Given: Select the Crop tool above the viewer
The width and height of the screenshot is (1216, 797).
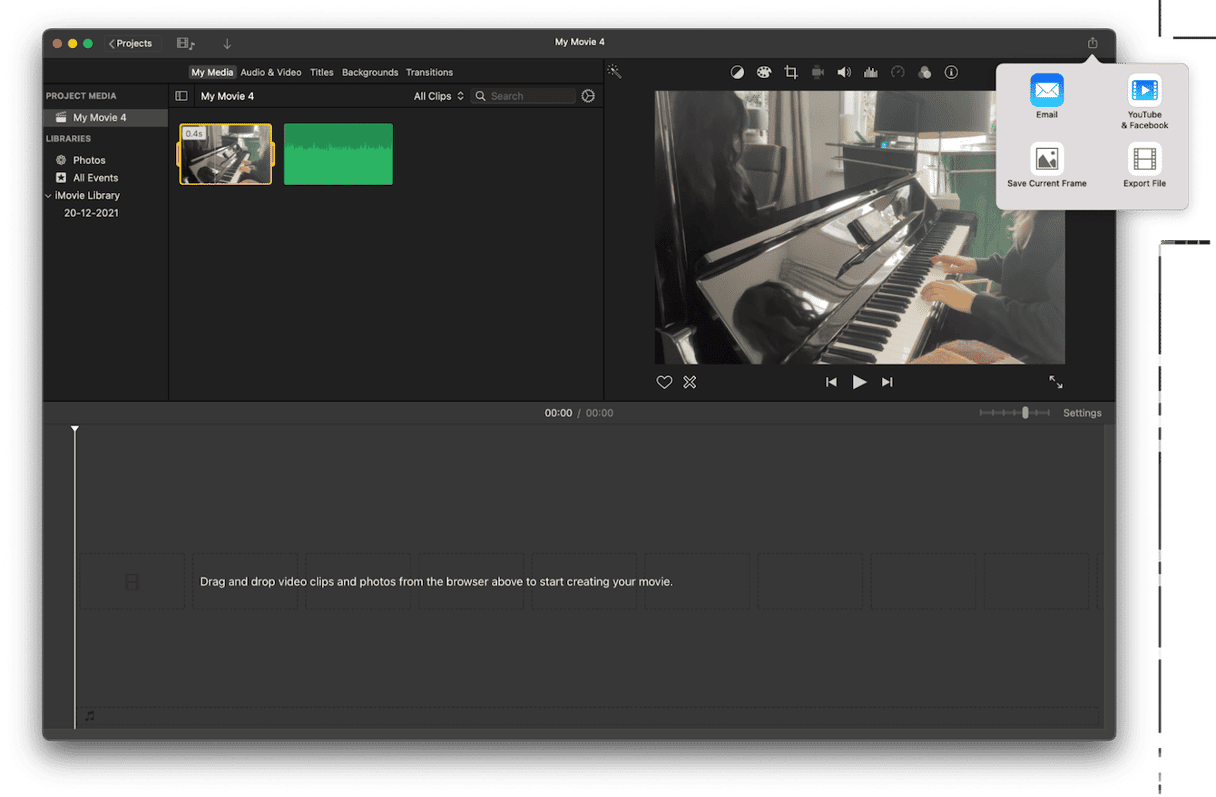Looking at the screenshot, I should (791, 72).
